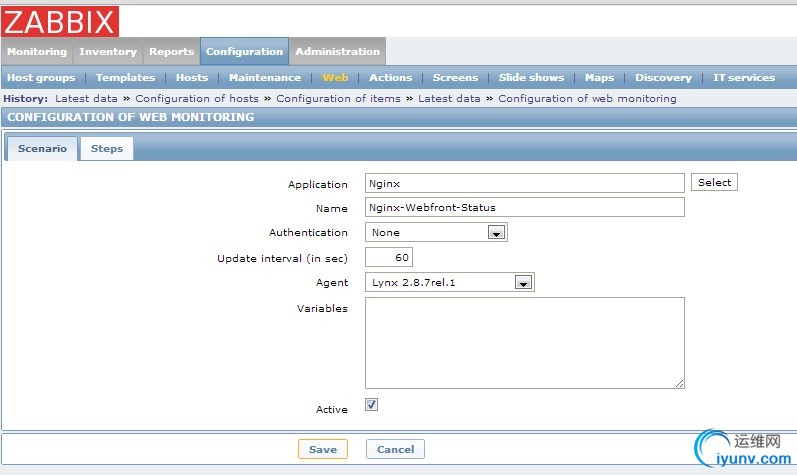This screenshot has height=475, width=797.
Task: Open the Administration menu
Action: tap(338, 51)
